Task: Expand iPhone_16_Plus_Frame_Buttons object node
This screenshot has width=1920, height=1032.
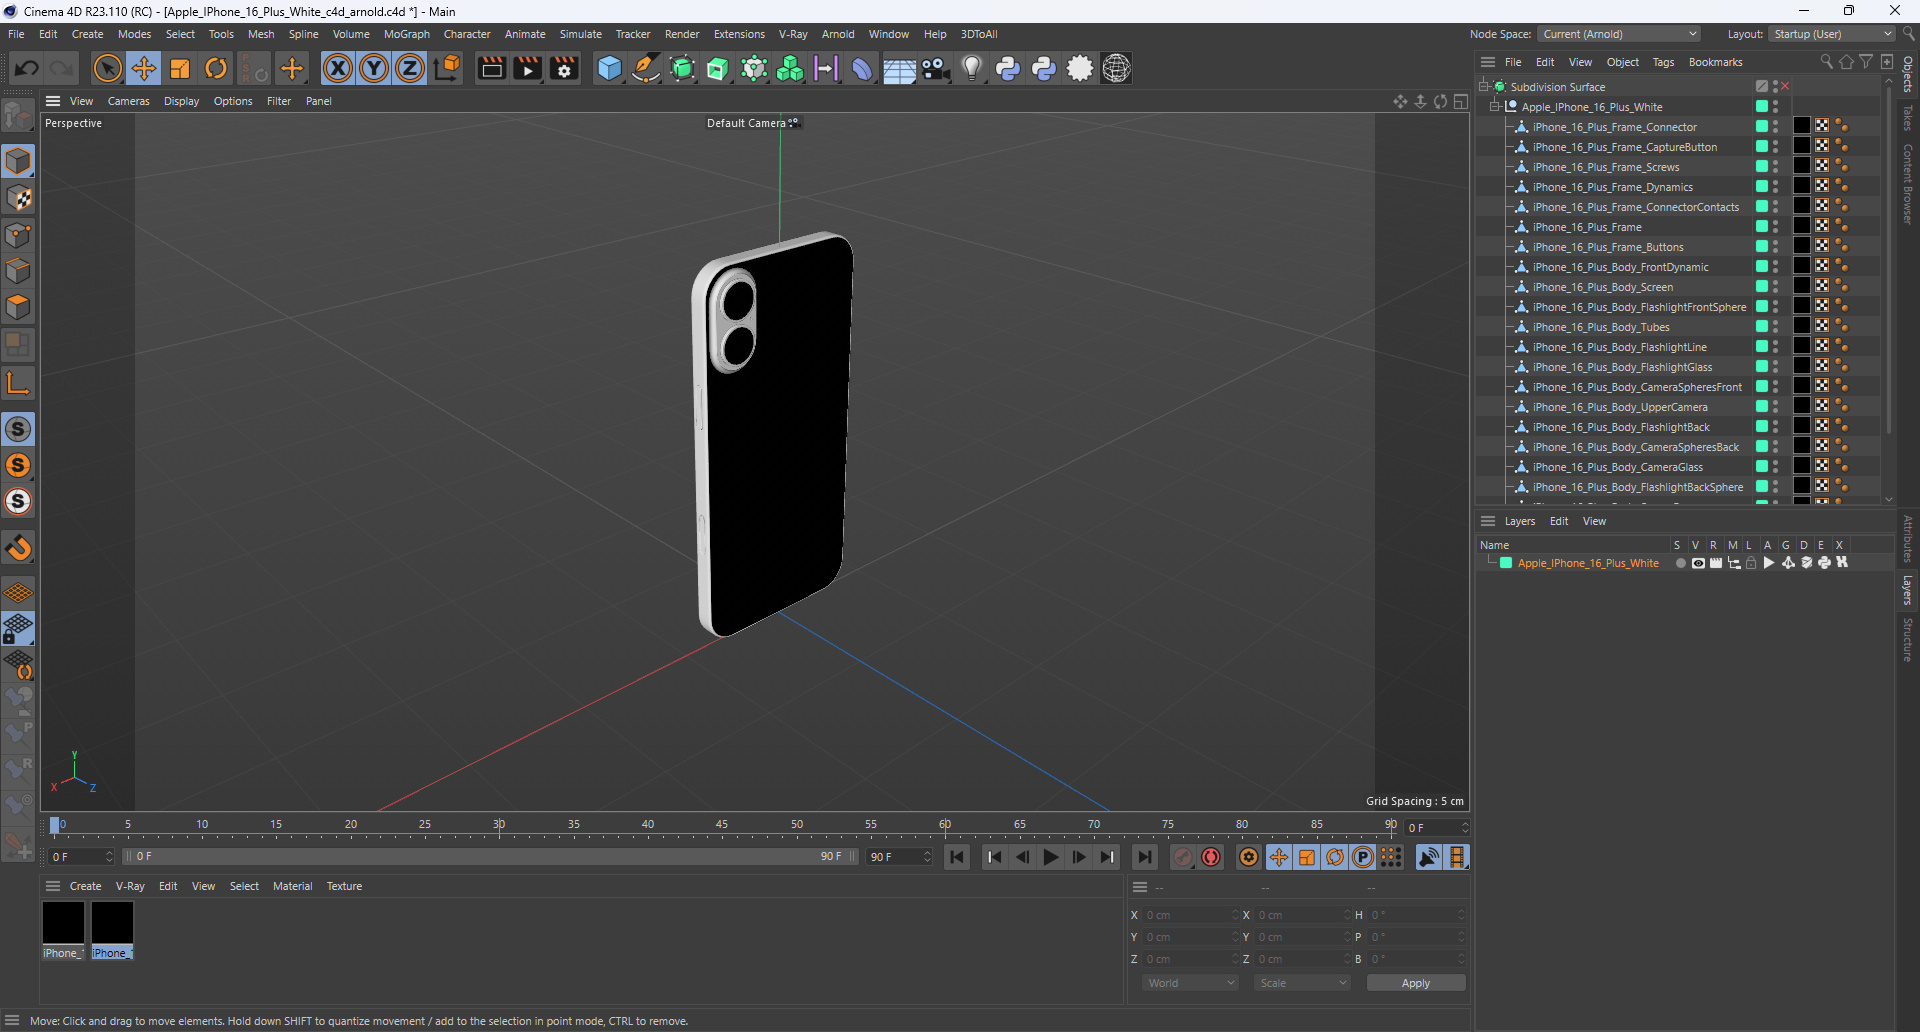Action: click(x=1522, y=247)
